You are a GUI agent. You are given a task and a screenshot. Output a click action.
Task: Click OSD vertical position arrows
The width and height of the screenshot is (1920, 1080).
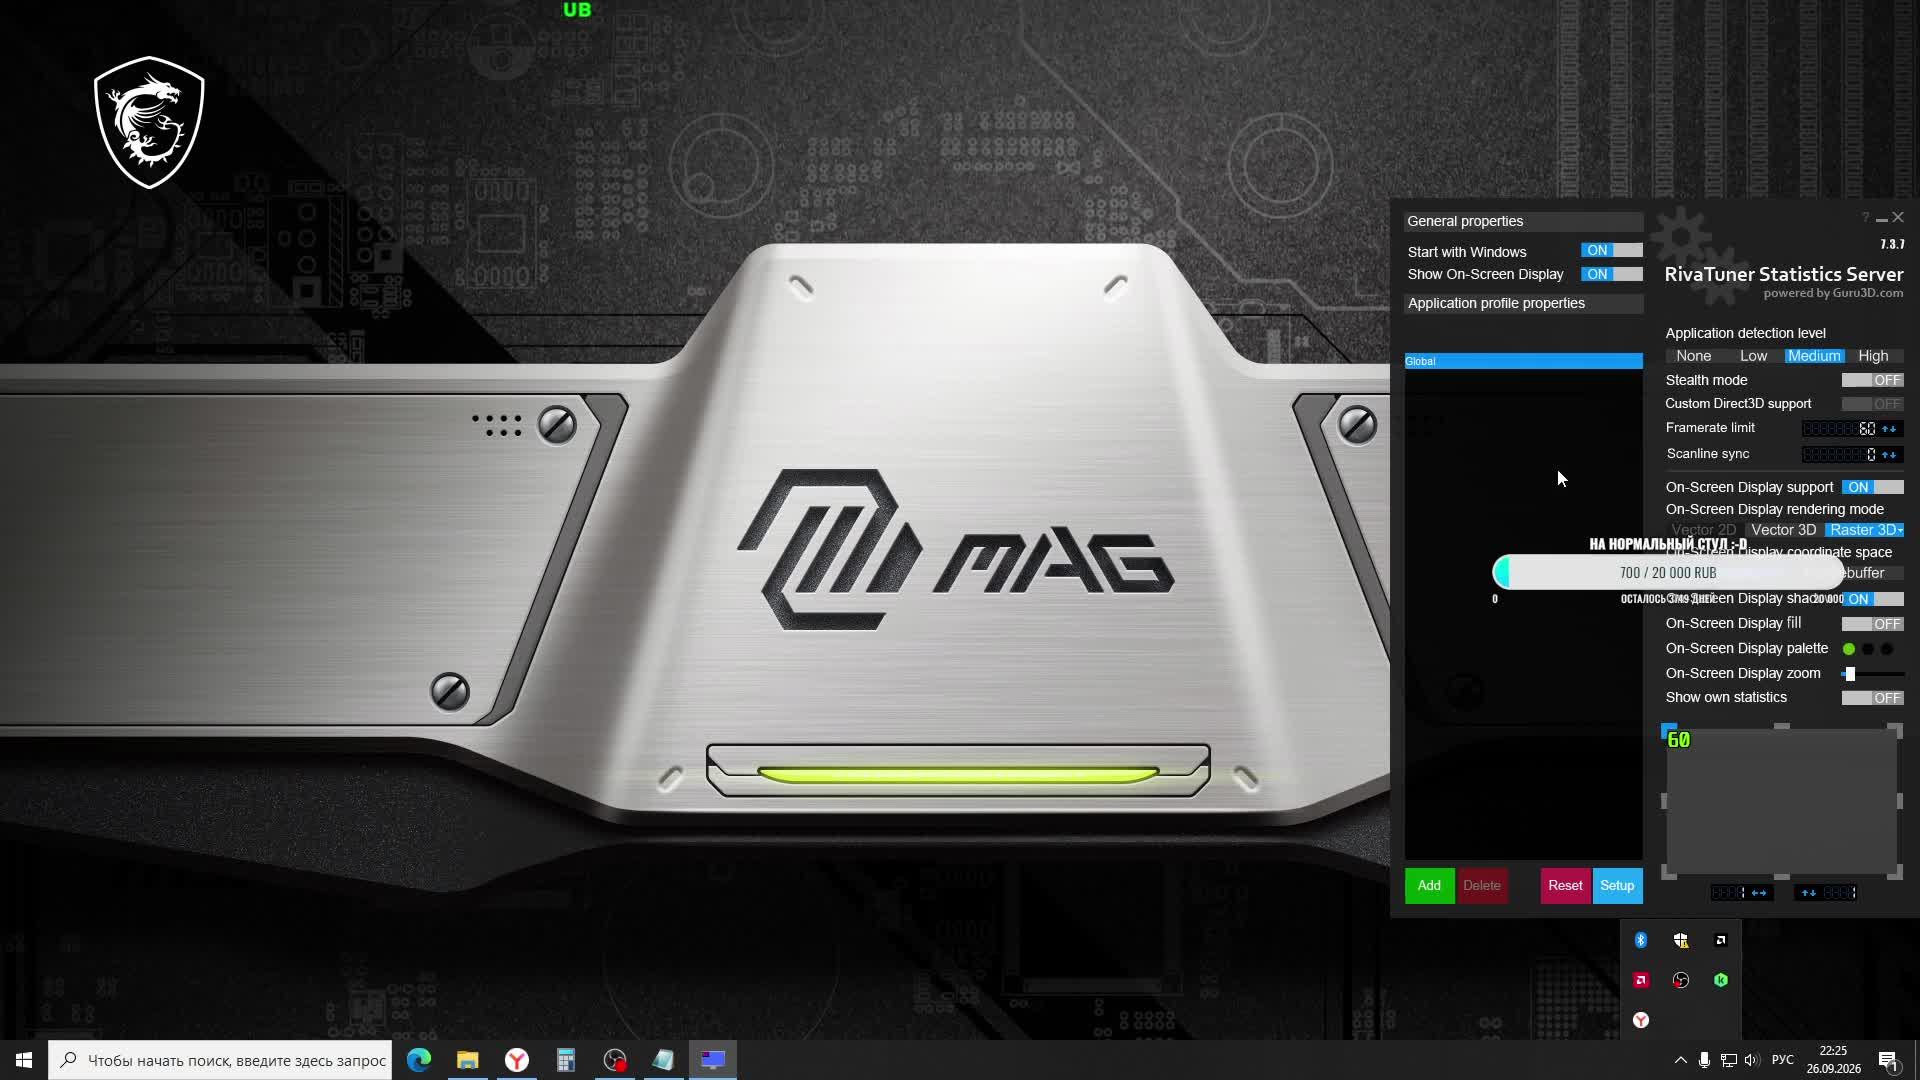[x=1809, y=893]
